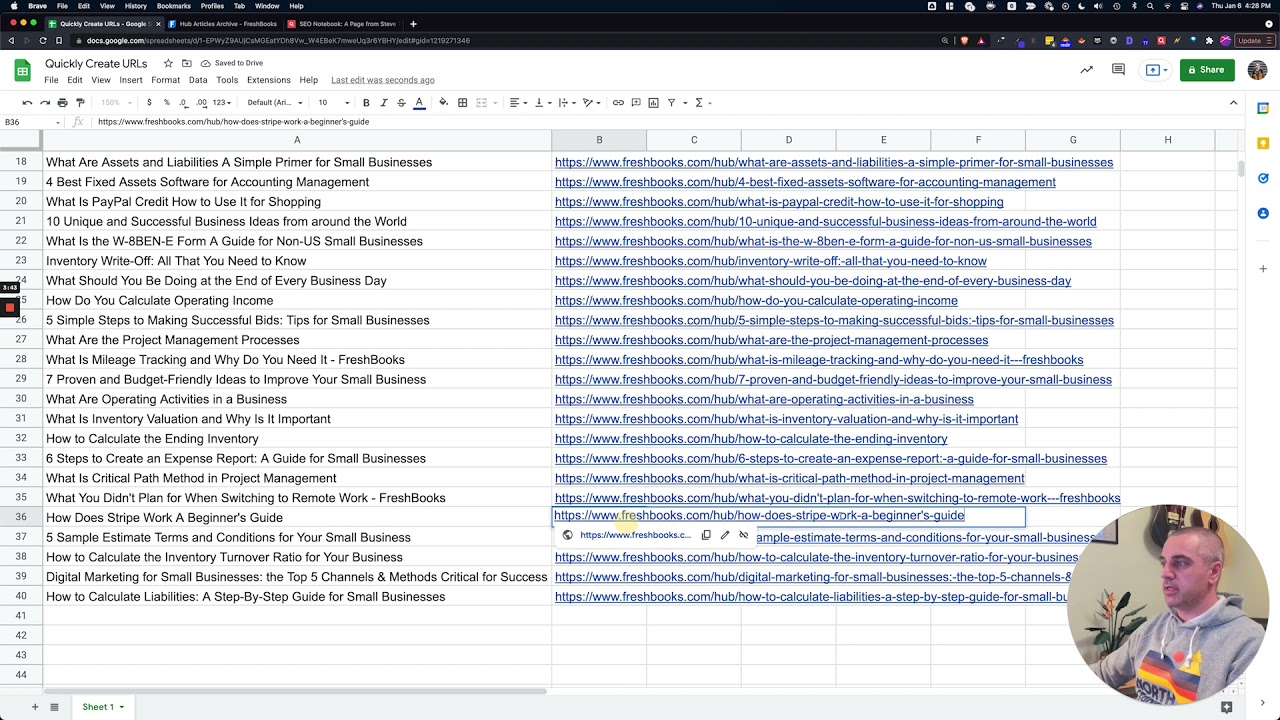This screenshot has height=720, width=1280.
Task: Click Add Sheet plus button
Action: pos(34,707)
